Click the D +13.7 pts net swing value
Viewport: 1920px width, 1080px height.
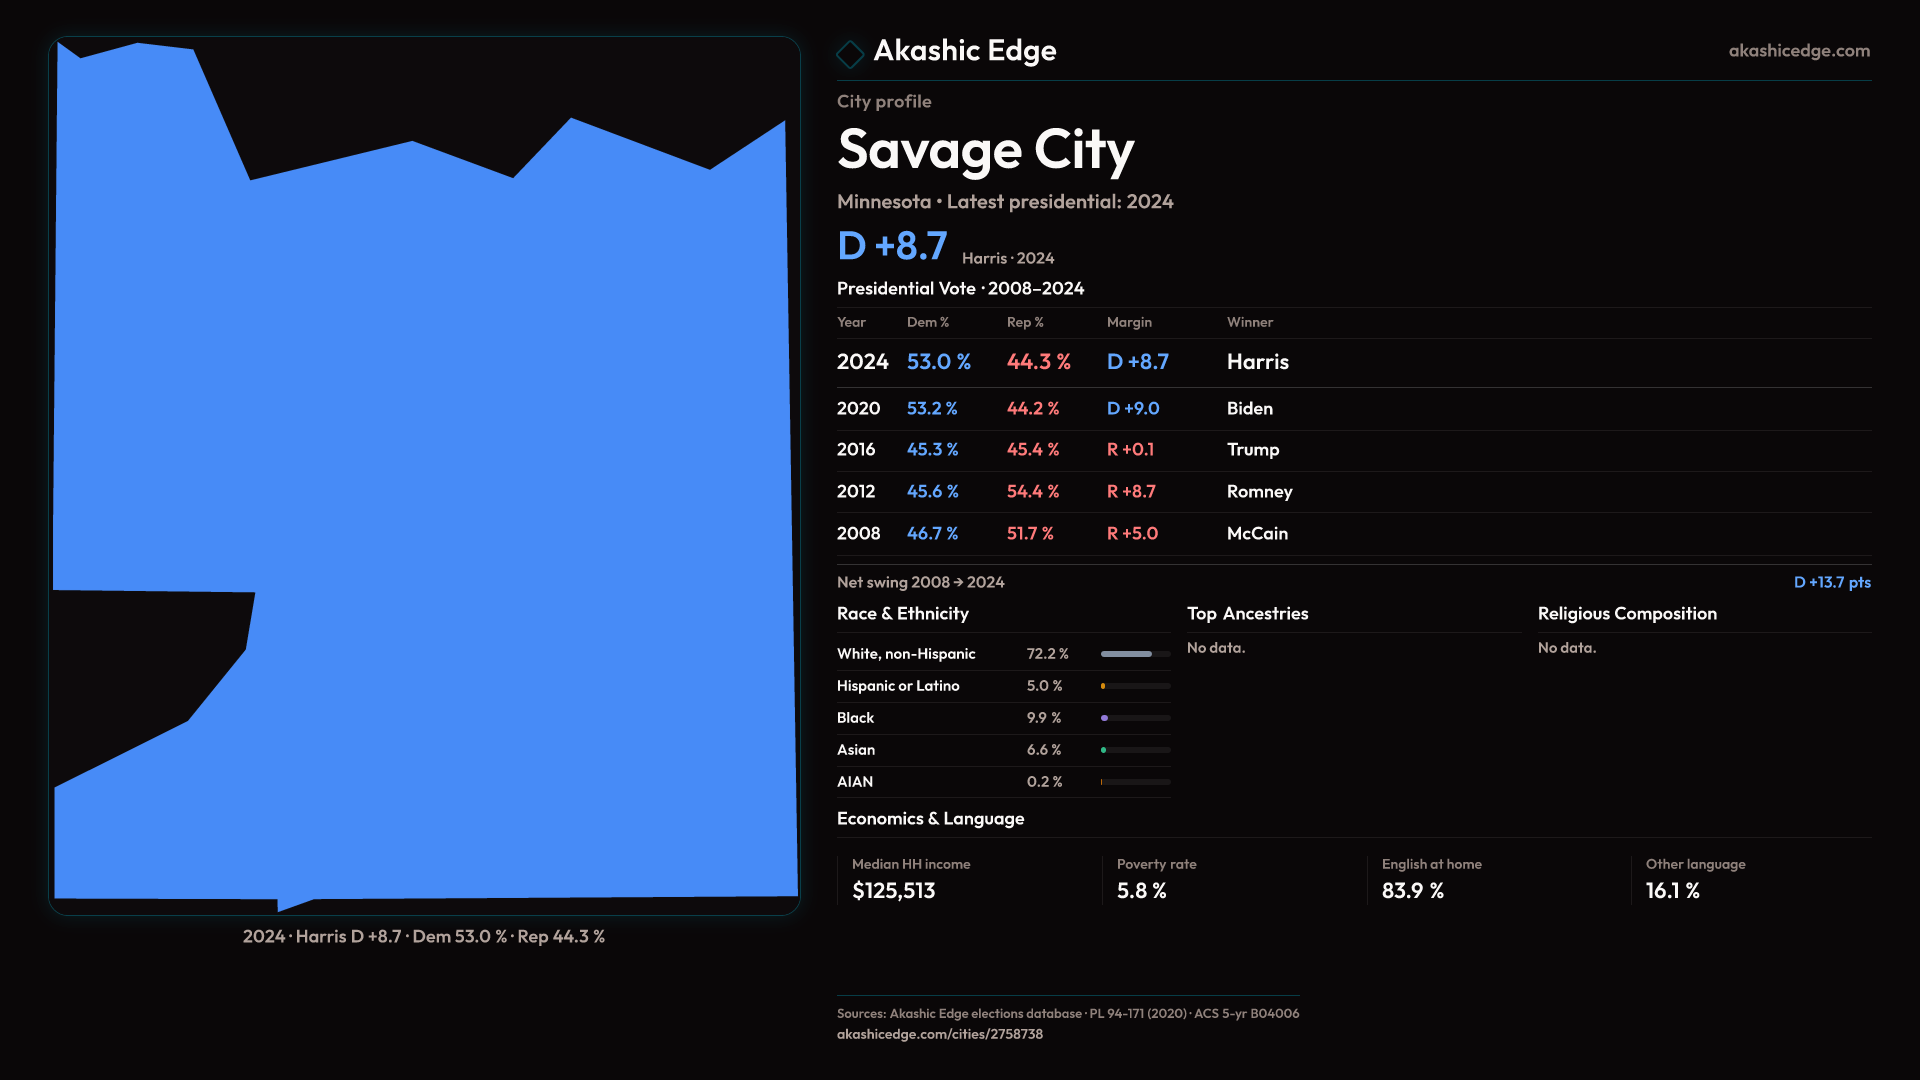pos(1831,582)
